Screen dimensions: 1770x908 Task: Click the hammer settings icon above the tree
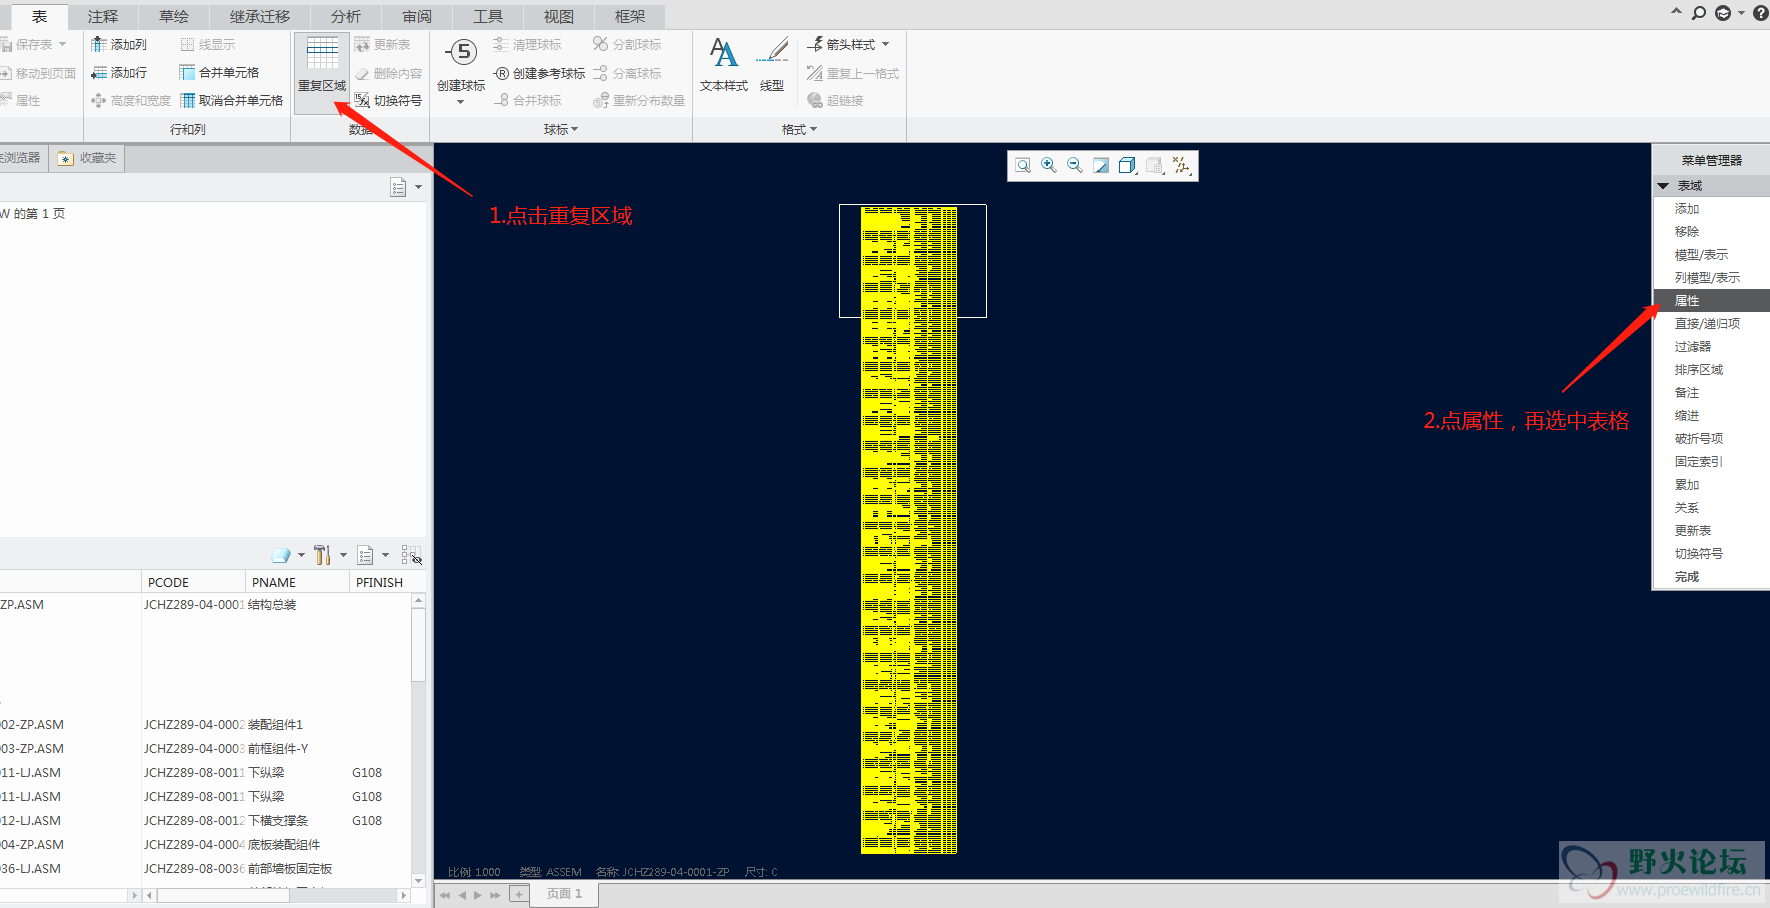tap(322, 555)
